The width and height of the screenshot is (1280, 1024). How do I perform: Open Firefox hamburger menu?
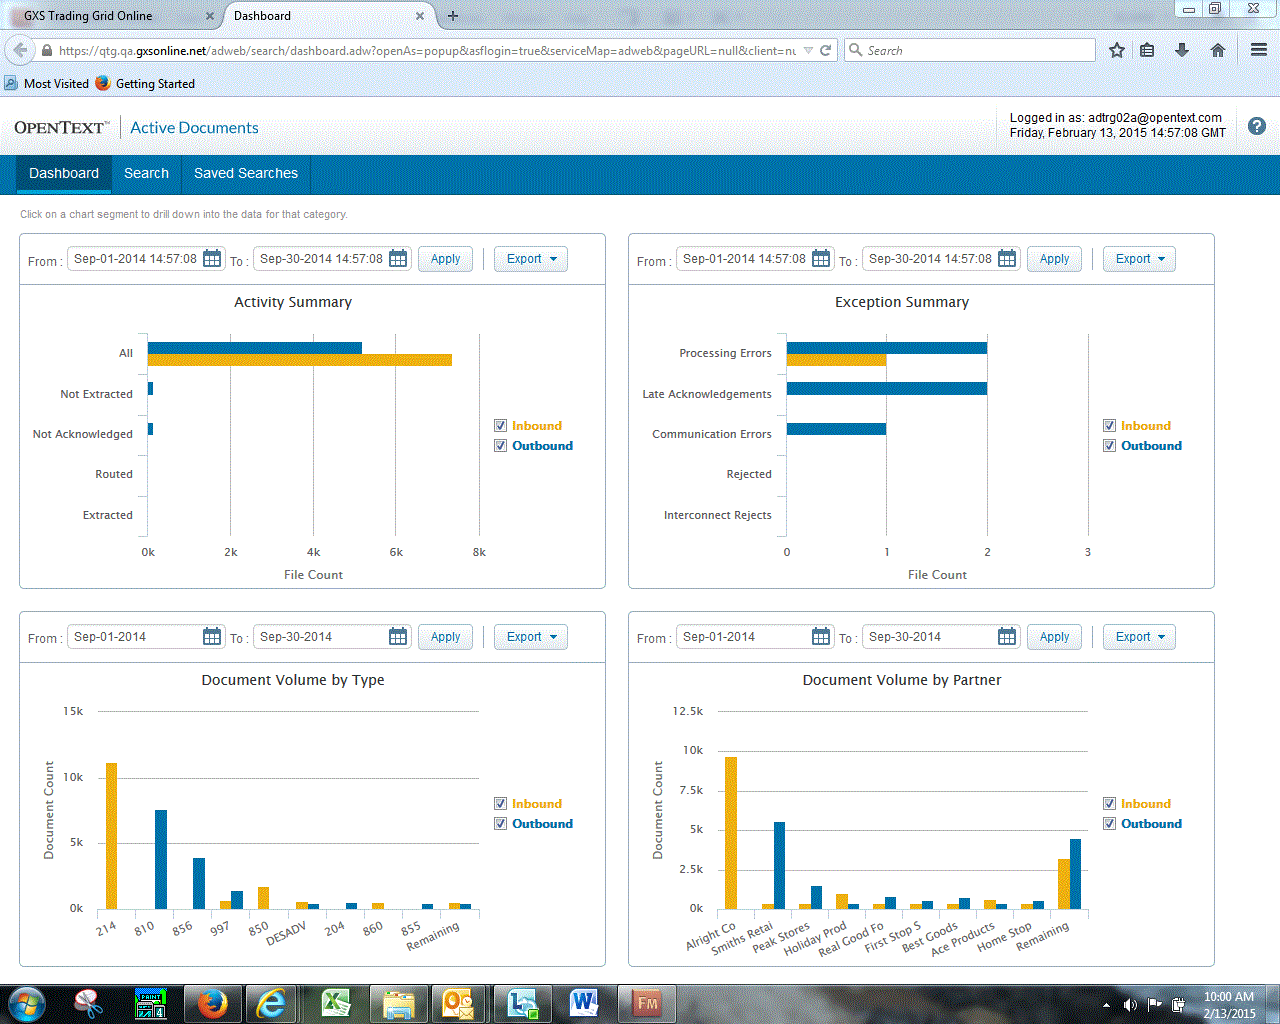click(1259, 50)
